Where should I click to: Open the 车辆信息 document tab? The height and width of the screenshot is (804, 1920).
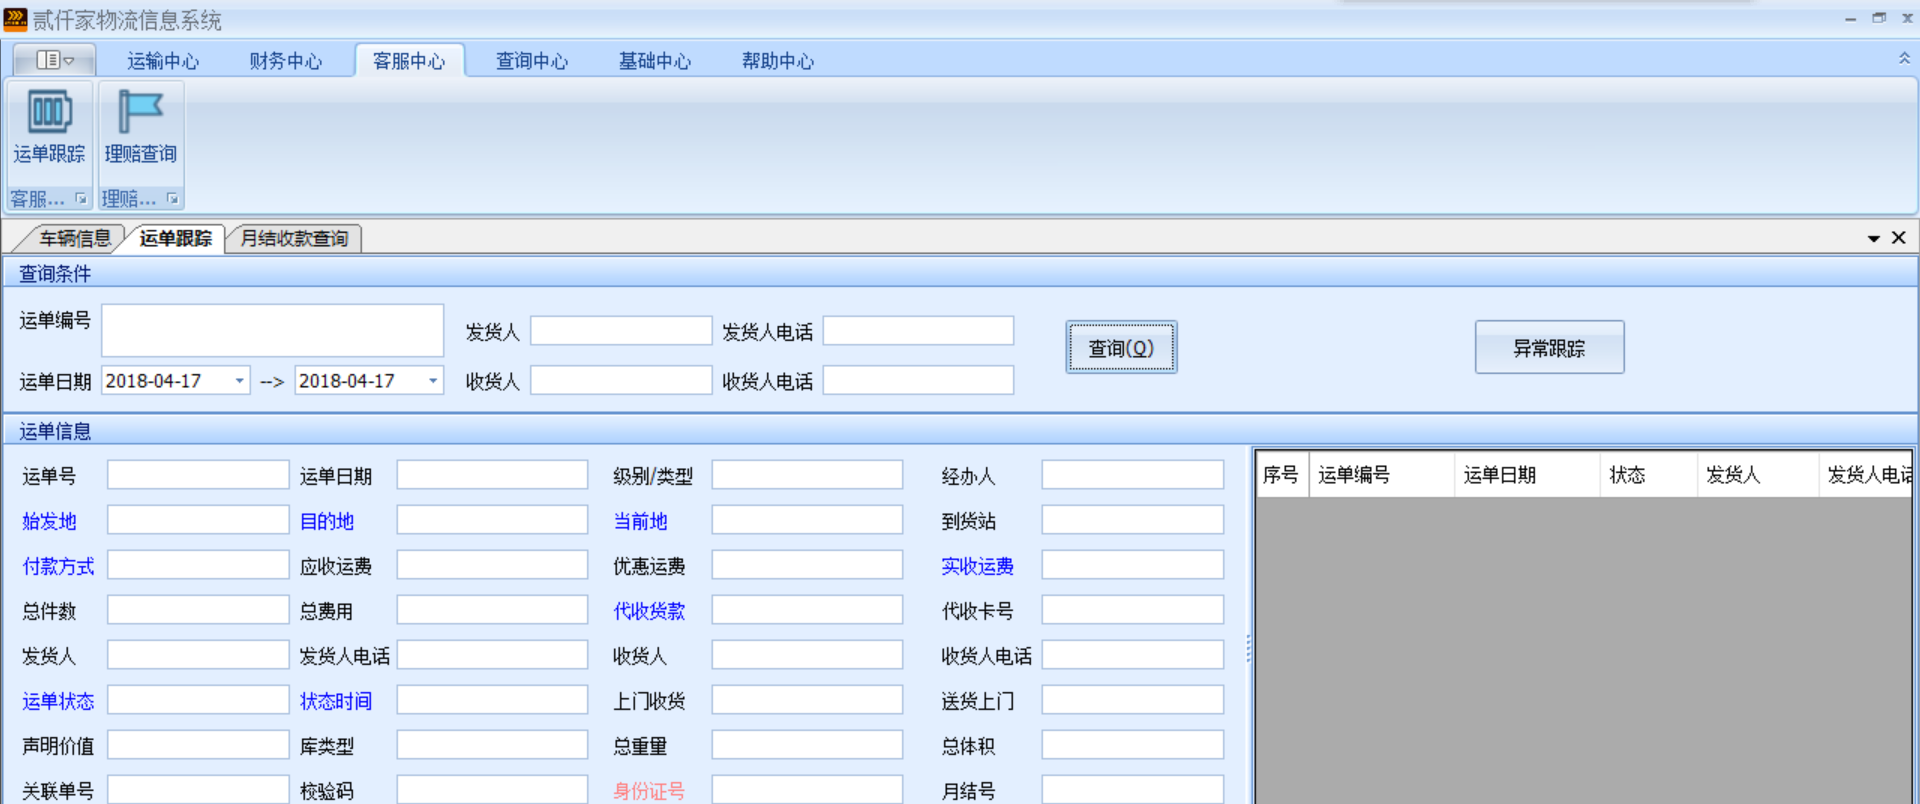(74, 239)
